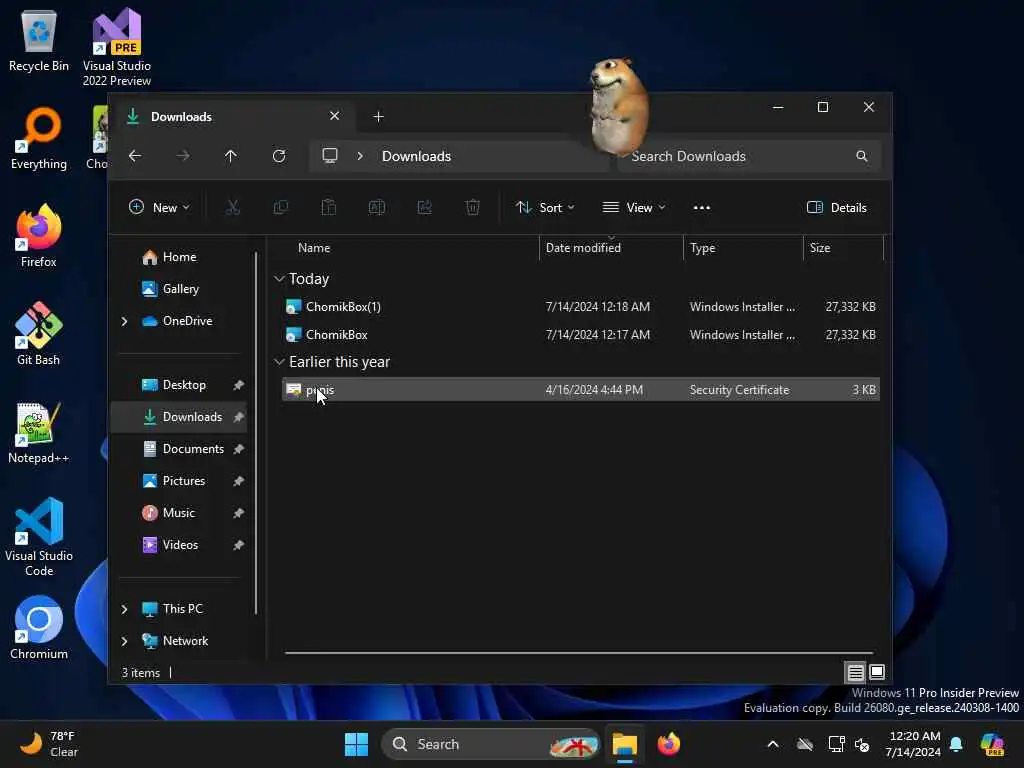
Task: Open the New item menu
Action: point(159,208)
